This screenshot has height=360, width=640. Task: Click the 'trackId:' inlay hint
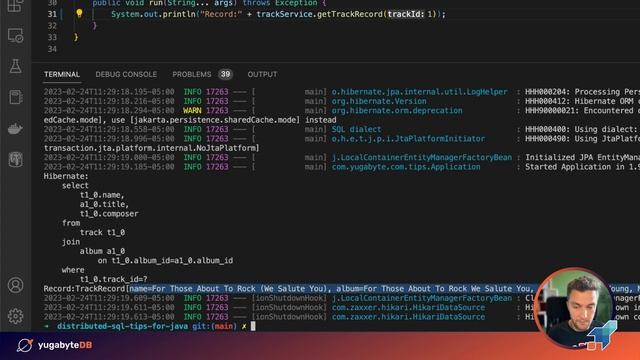406,14
